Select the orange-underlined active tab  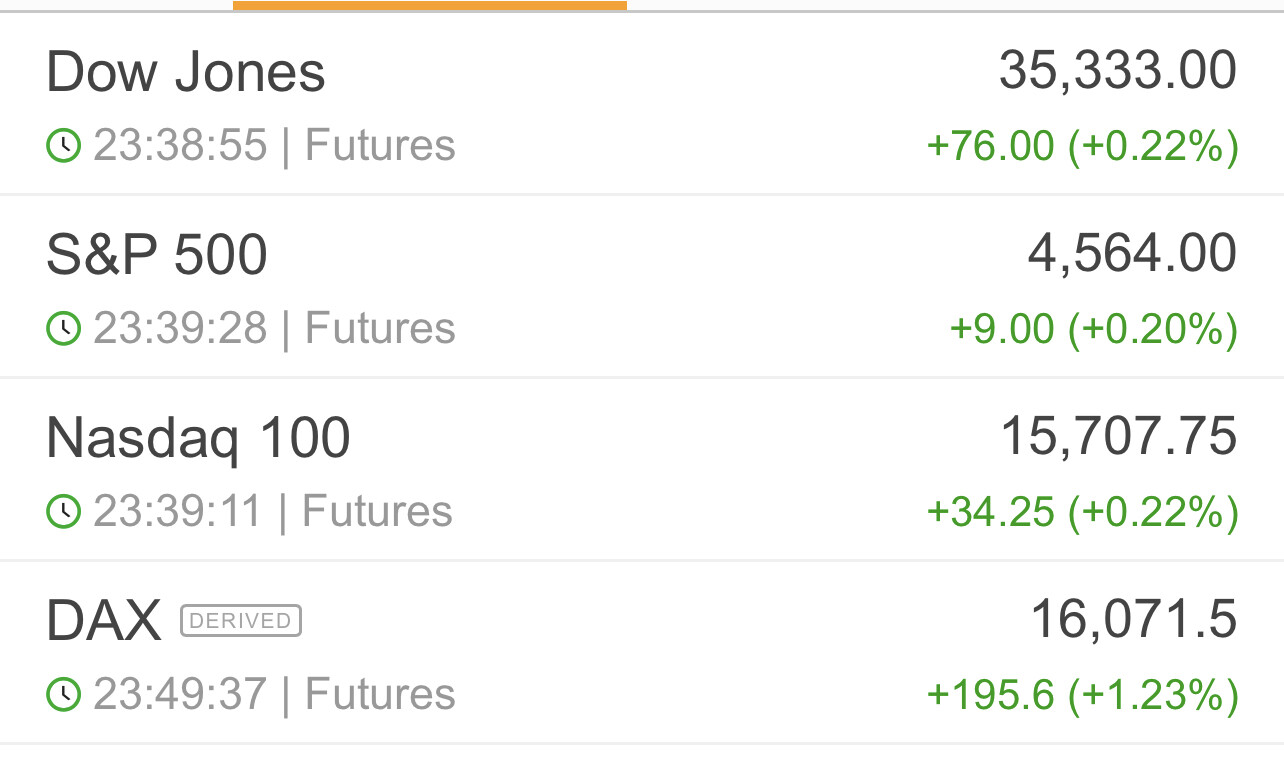click(x=430, y=5)
